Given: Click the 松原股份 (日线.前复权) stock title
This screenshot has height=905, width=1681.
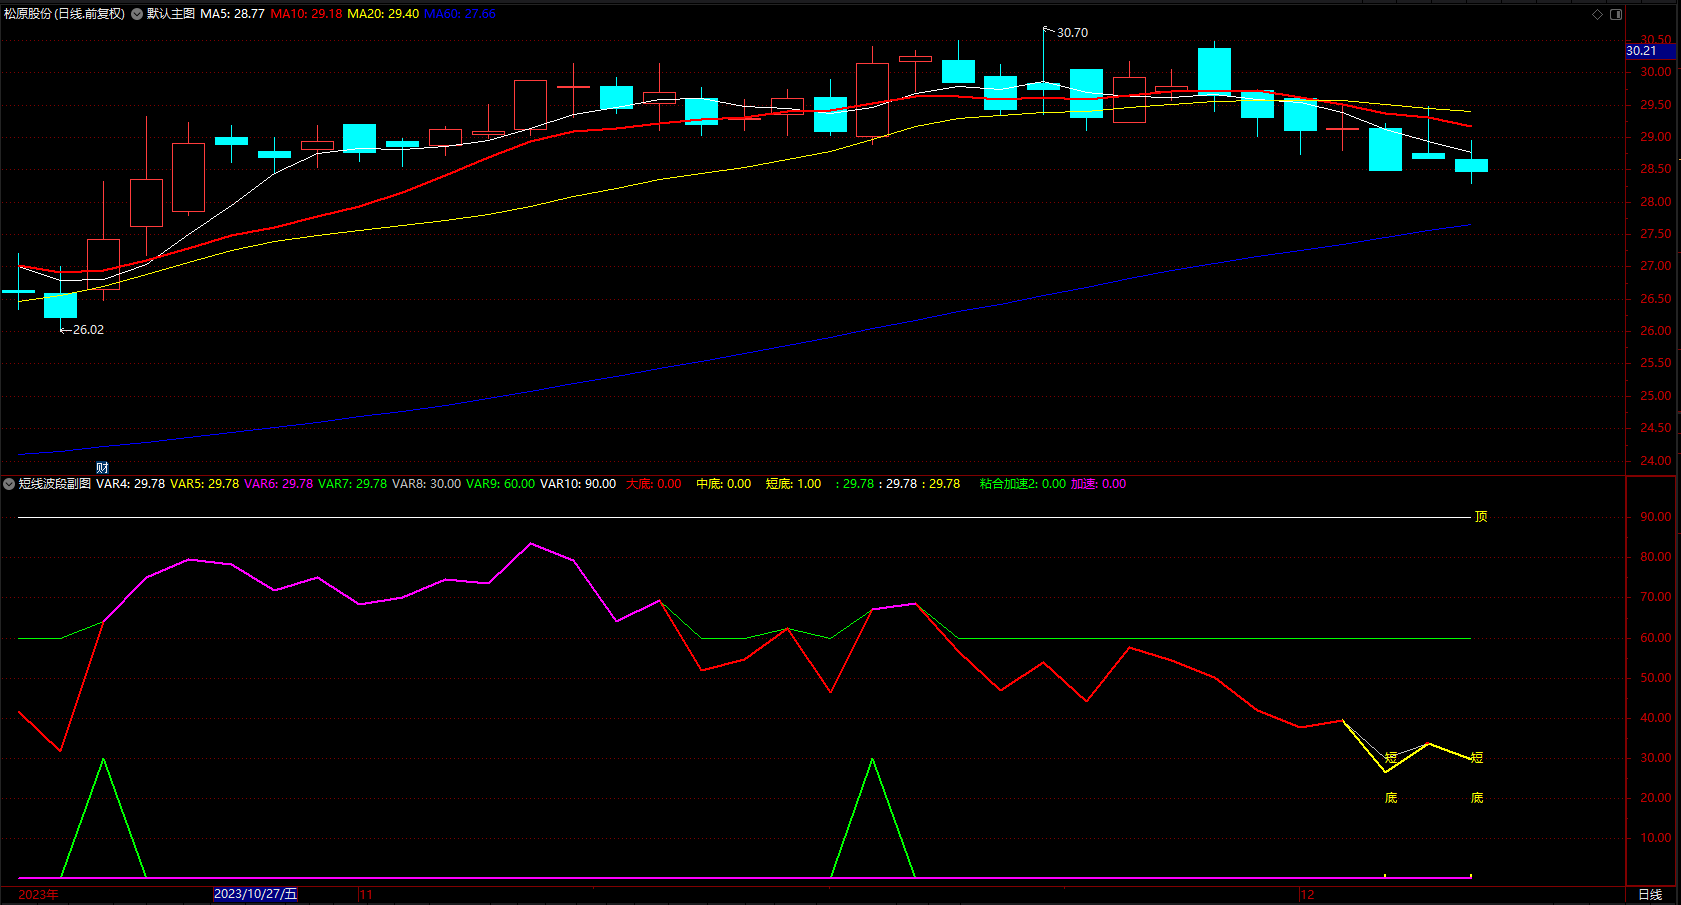Looking at the screenshot, I should 65,14.
